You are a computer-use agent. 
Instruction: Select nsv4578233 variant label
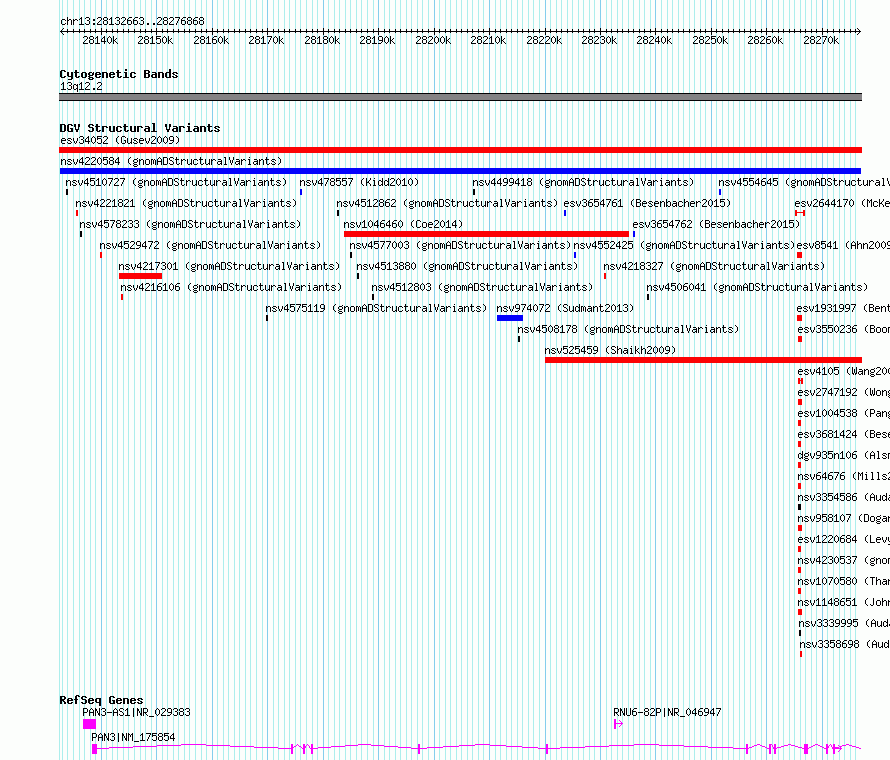point(190,224)
